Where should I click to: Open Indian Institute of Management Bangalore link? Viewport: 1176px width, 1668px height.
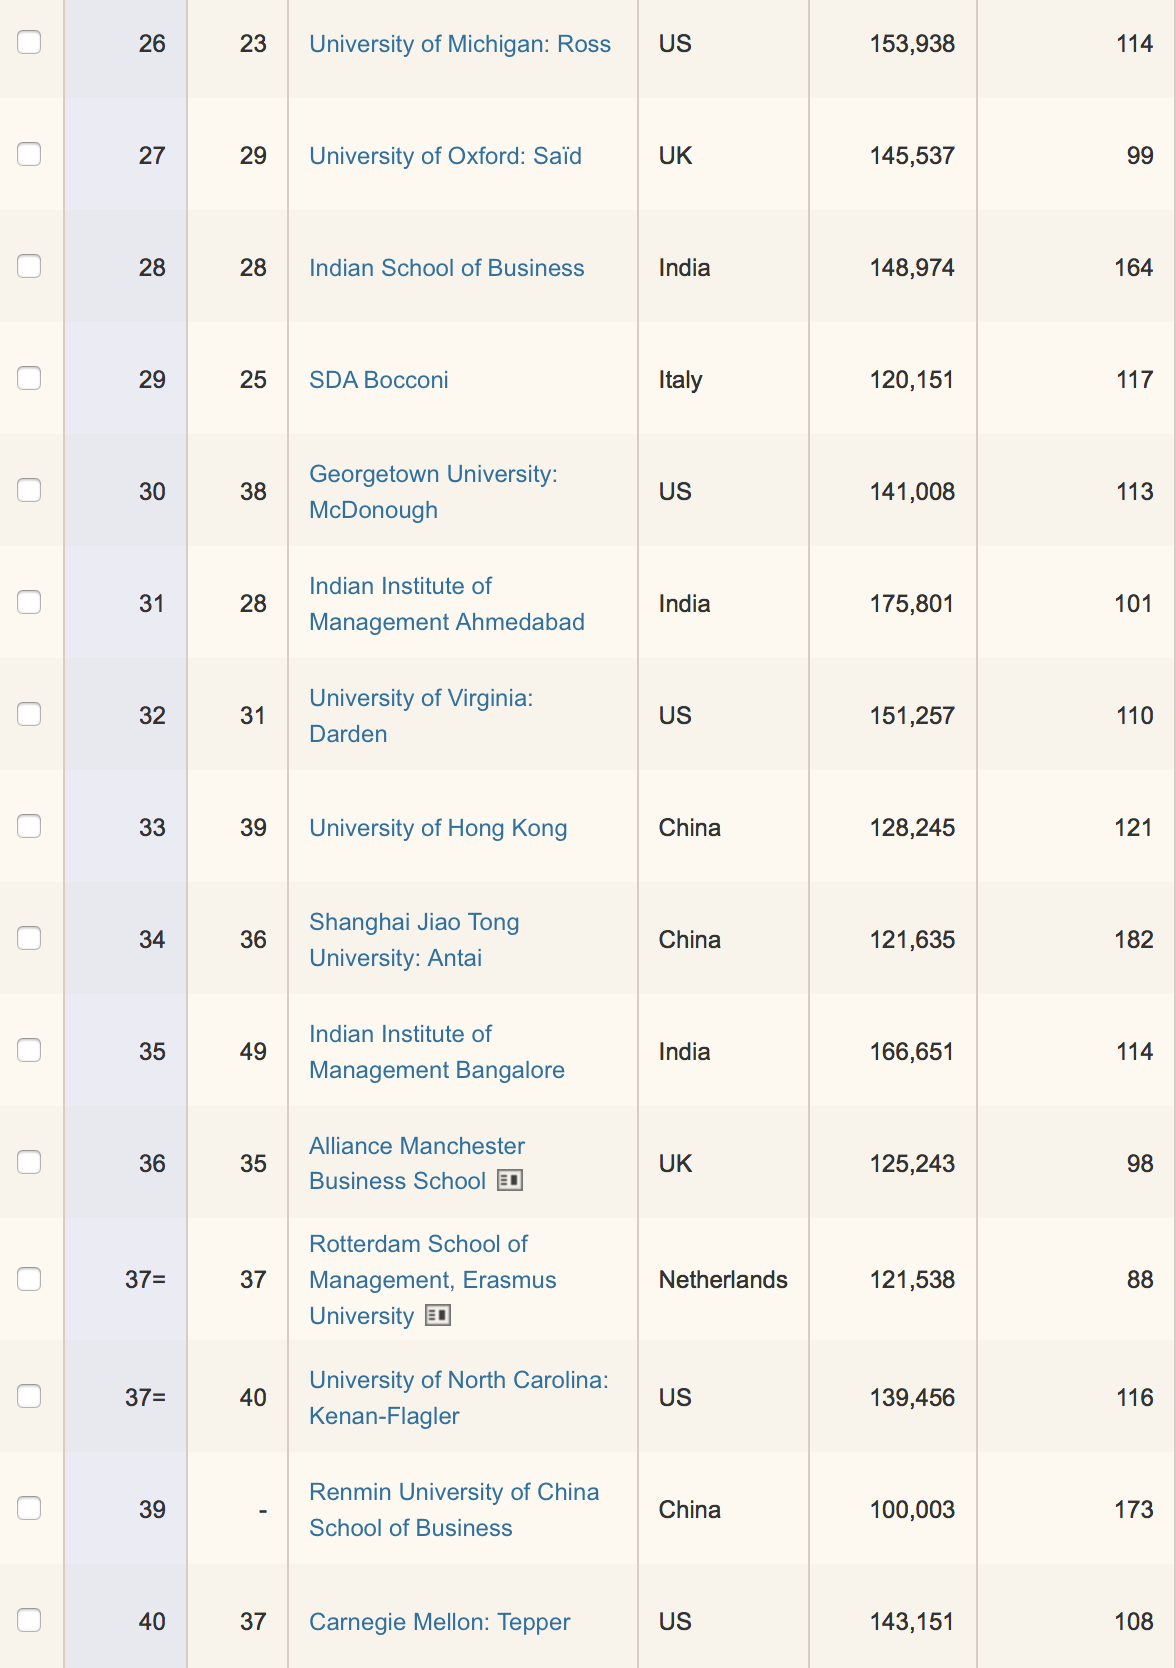[x=437, y=1052]
